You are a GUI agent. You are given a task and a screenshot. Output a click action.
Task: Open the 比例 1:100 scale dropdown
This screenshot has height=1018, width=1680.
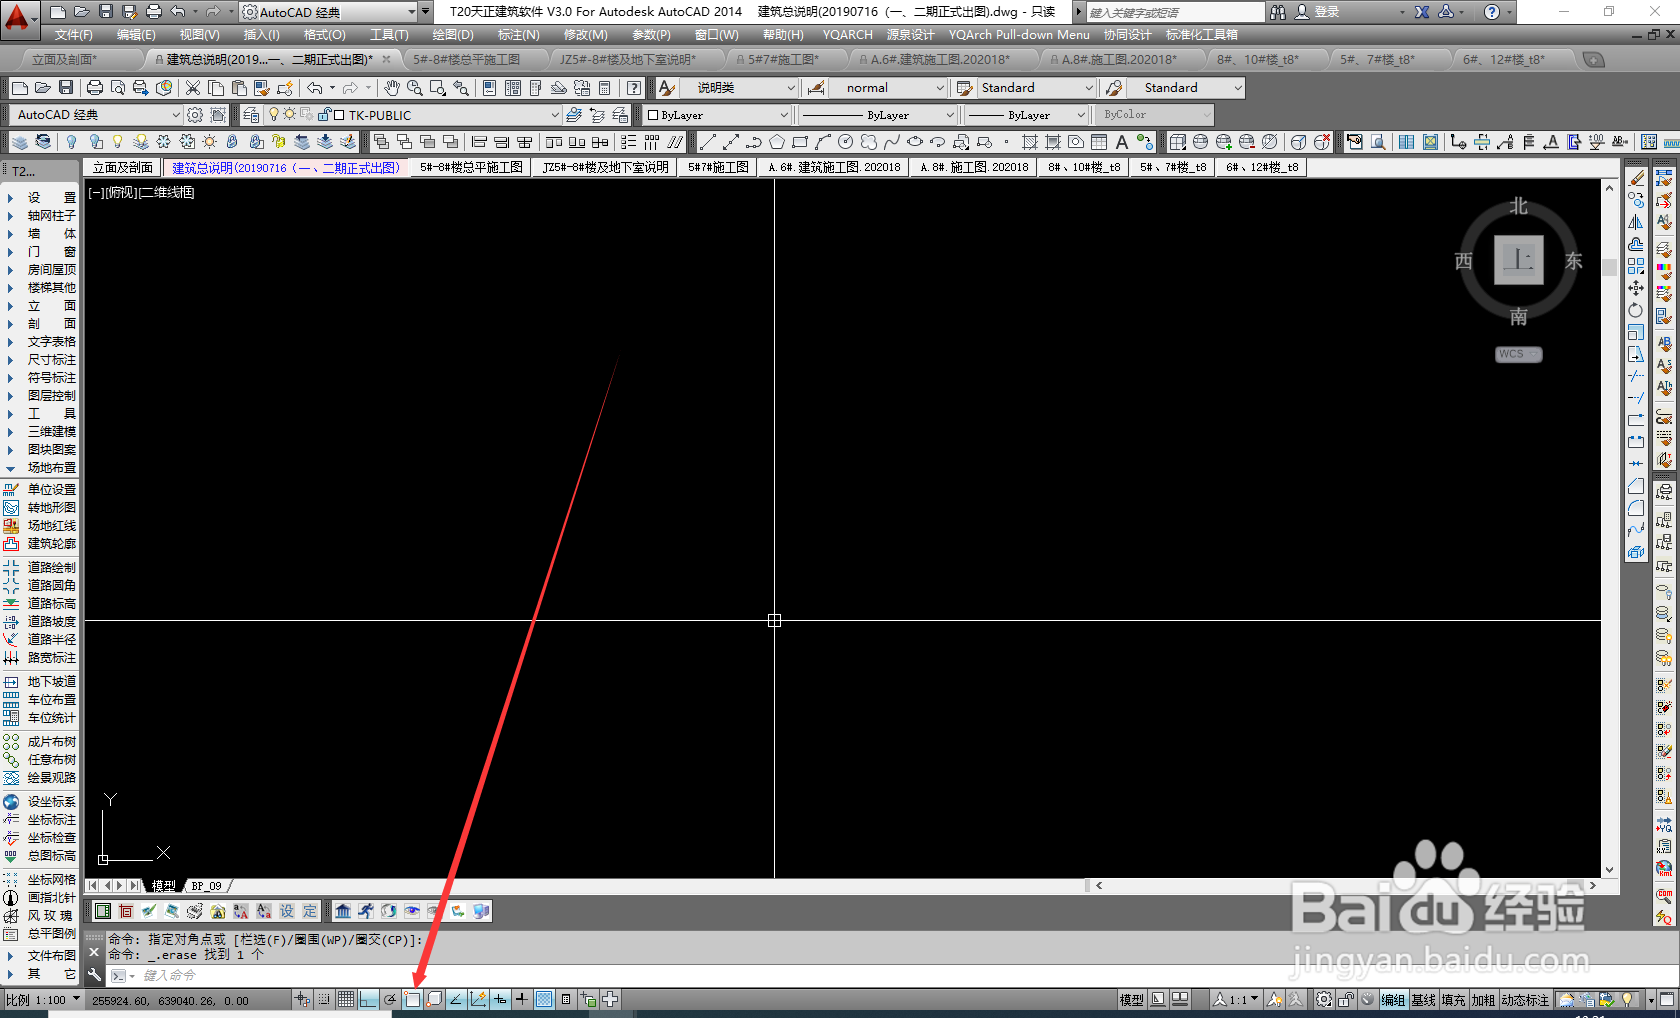click(43, 999)
